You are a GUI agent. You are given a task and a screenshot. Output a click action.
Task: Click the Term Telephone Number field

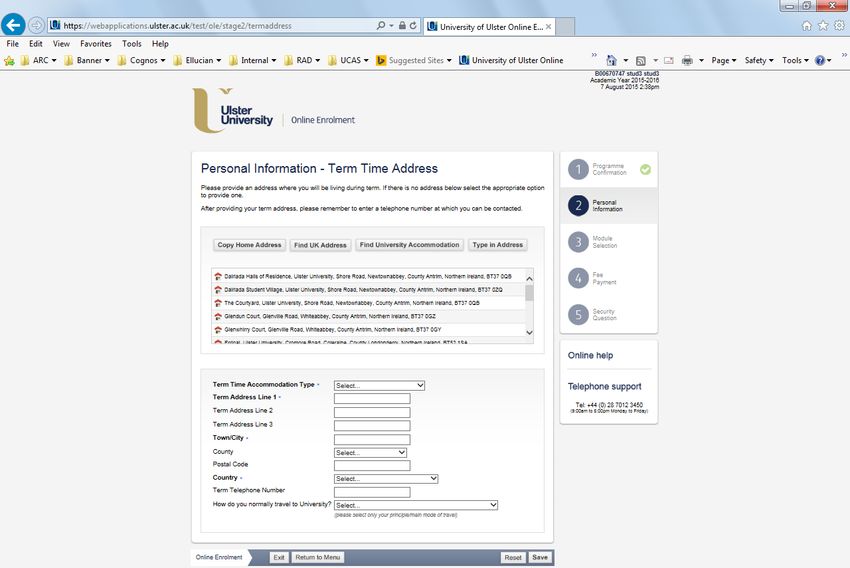[372, 492]
